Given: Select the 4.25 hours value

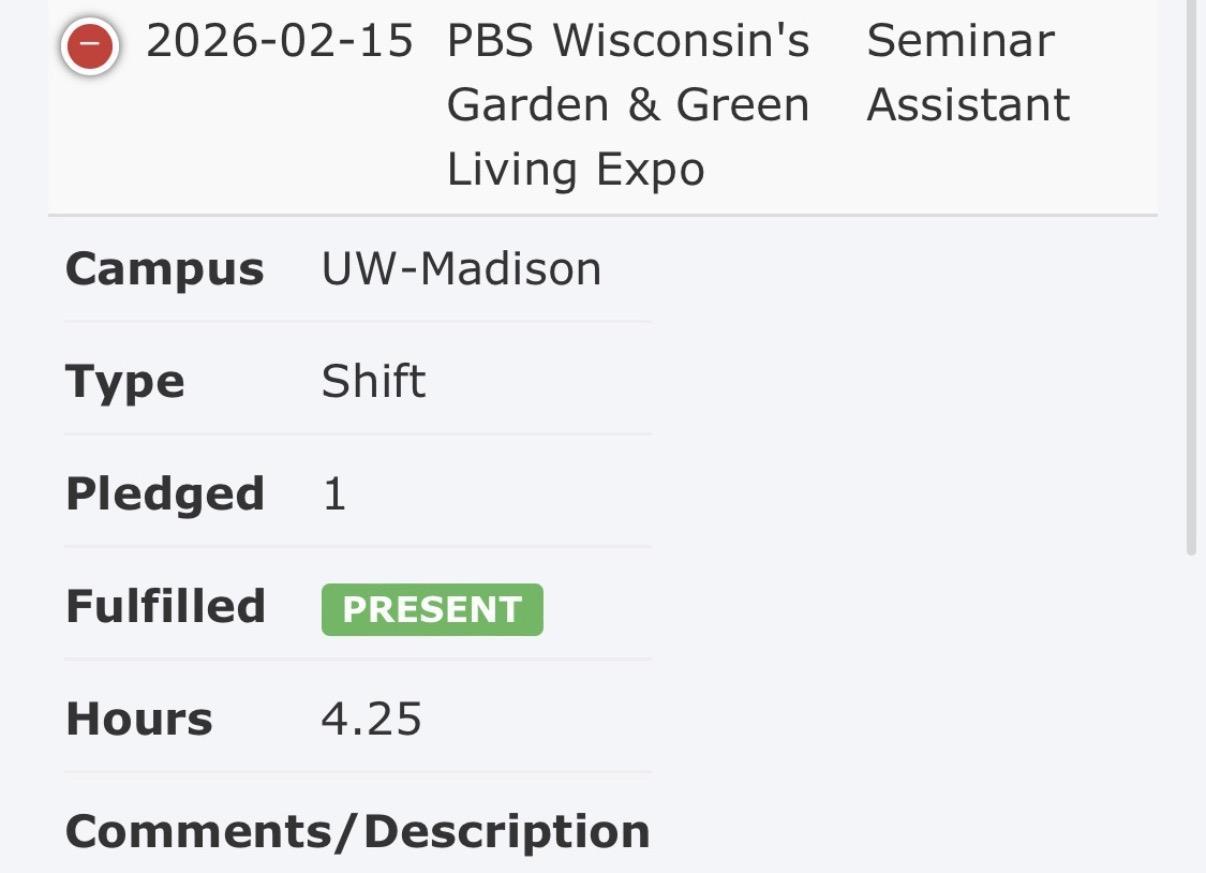Looking at the screenshot, I should point(371,719).
